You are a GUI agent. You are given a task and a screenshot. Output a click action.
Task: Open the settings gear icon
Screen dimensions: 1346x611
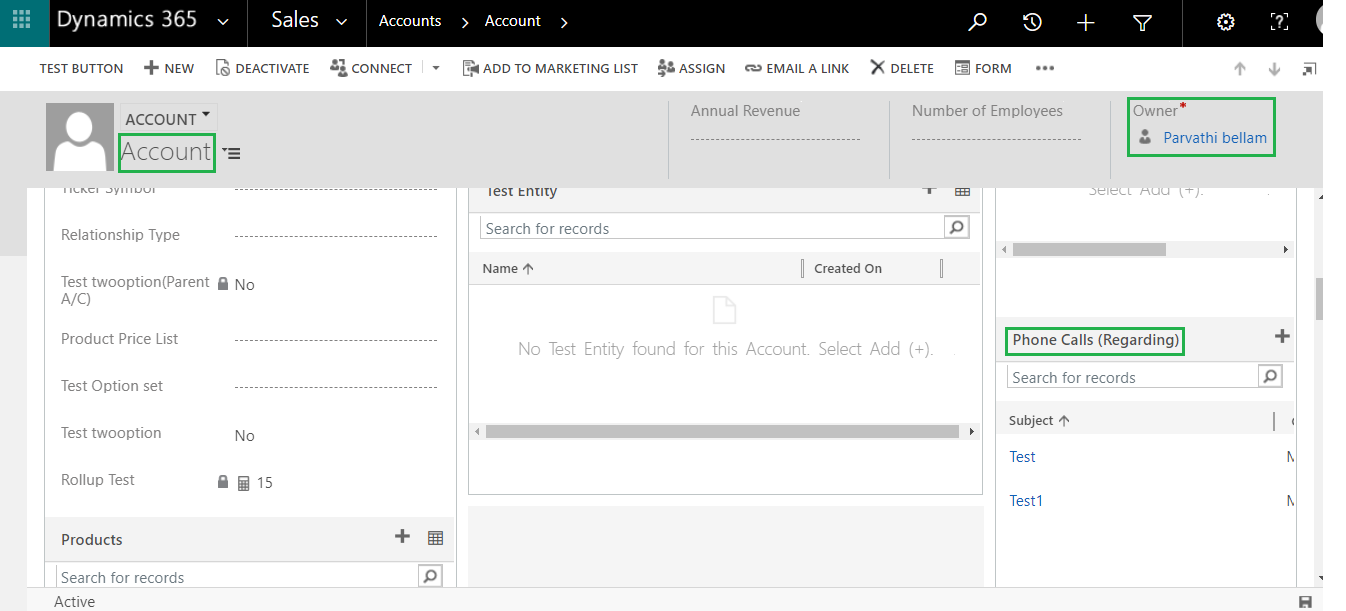tap(1224, 22)
